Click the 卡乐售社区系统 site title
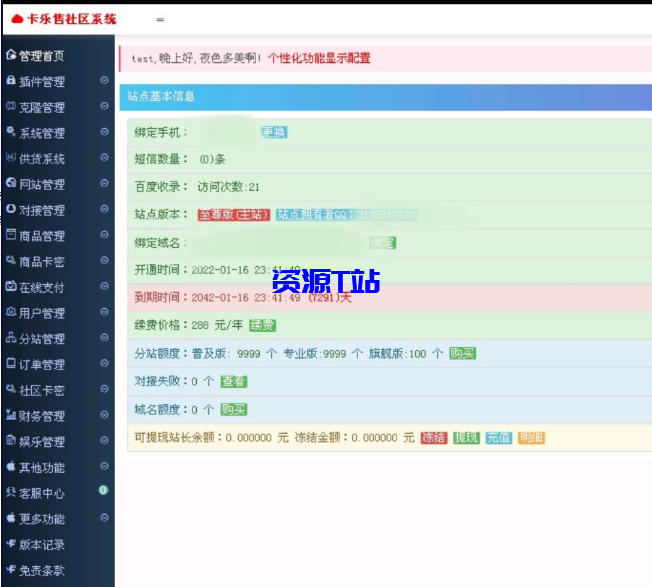 (72, 19)
